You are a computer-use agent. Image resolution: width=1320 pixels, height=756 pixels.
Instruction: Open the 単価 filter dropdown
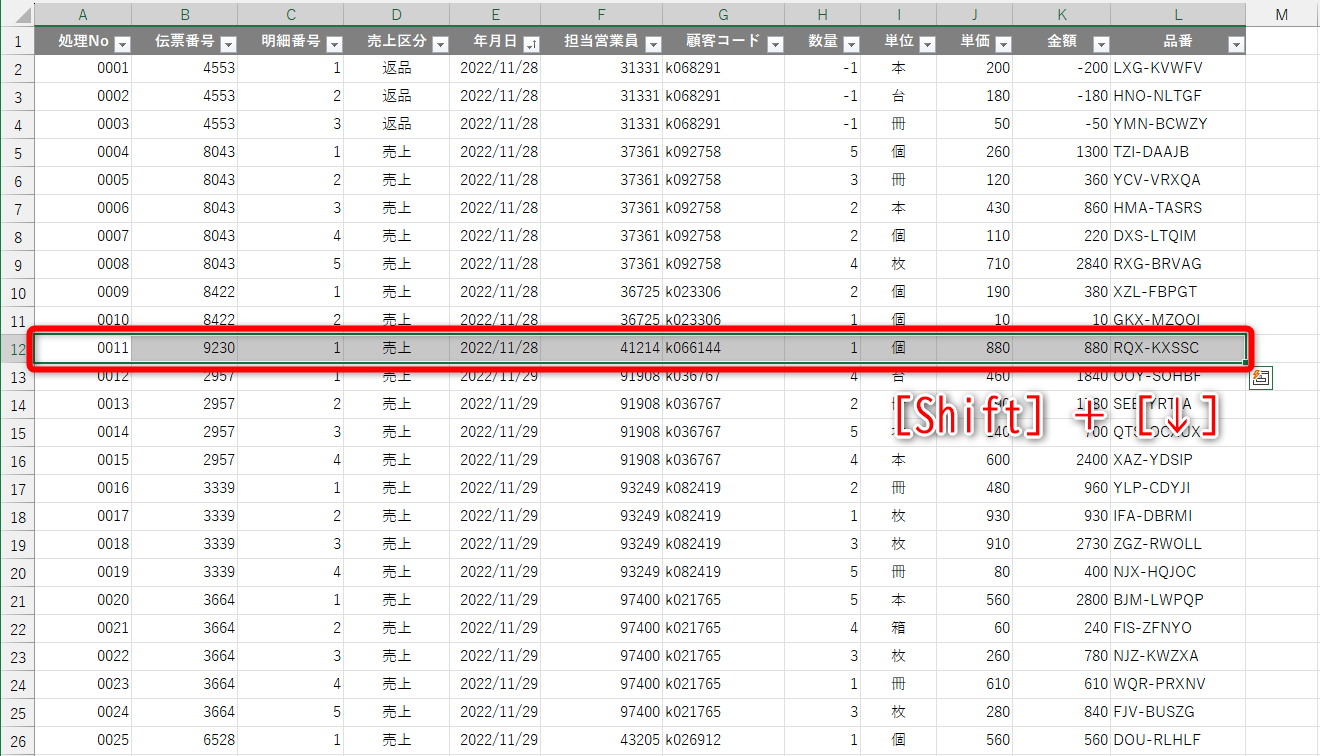click(x=1003, y=44)
